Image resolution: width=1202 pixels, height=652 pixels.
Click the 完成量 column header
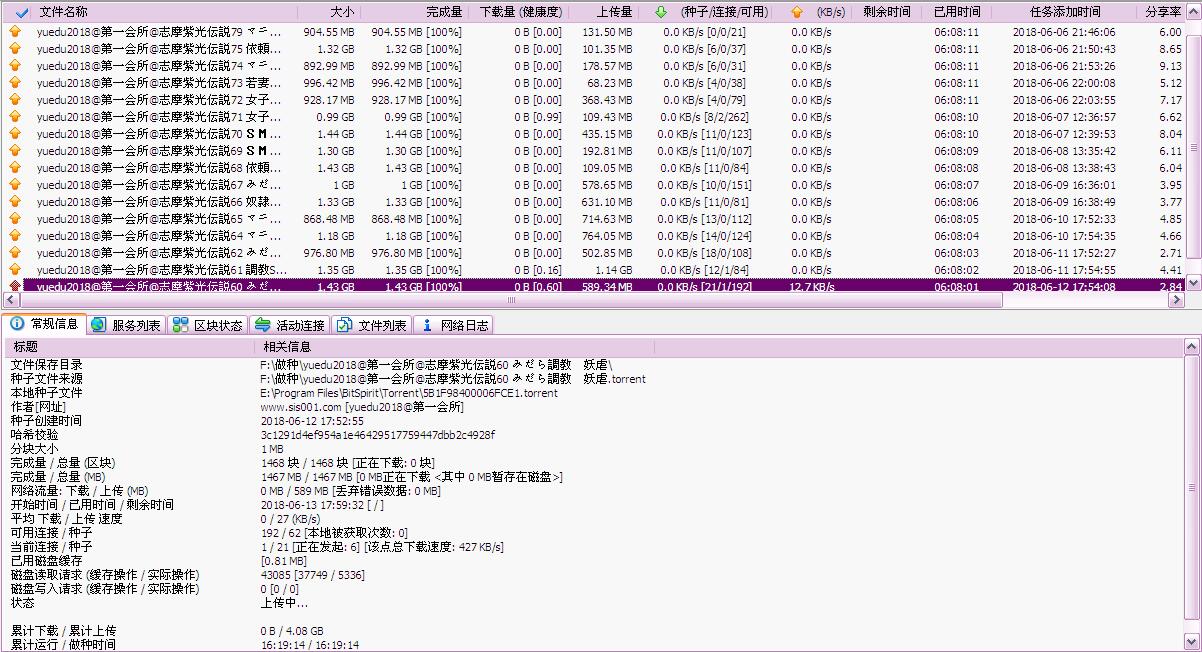[x=443, y=12]
